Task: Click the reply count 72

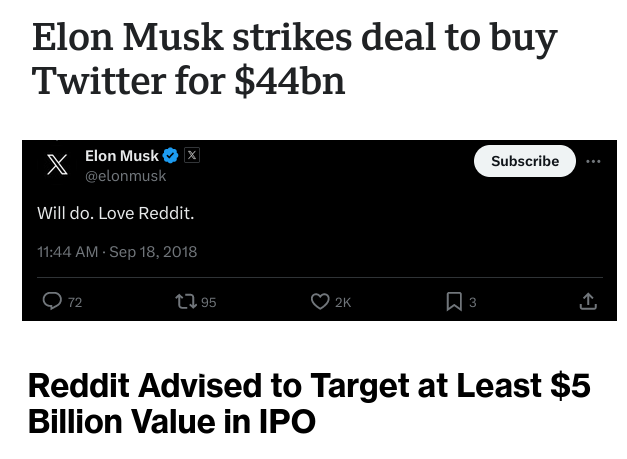Action: [75, 302]
